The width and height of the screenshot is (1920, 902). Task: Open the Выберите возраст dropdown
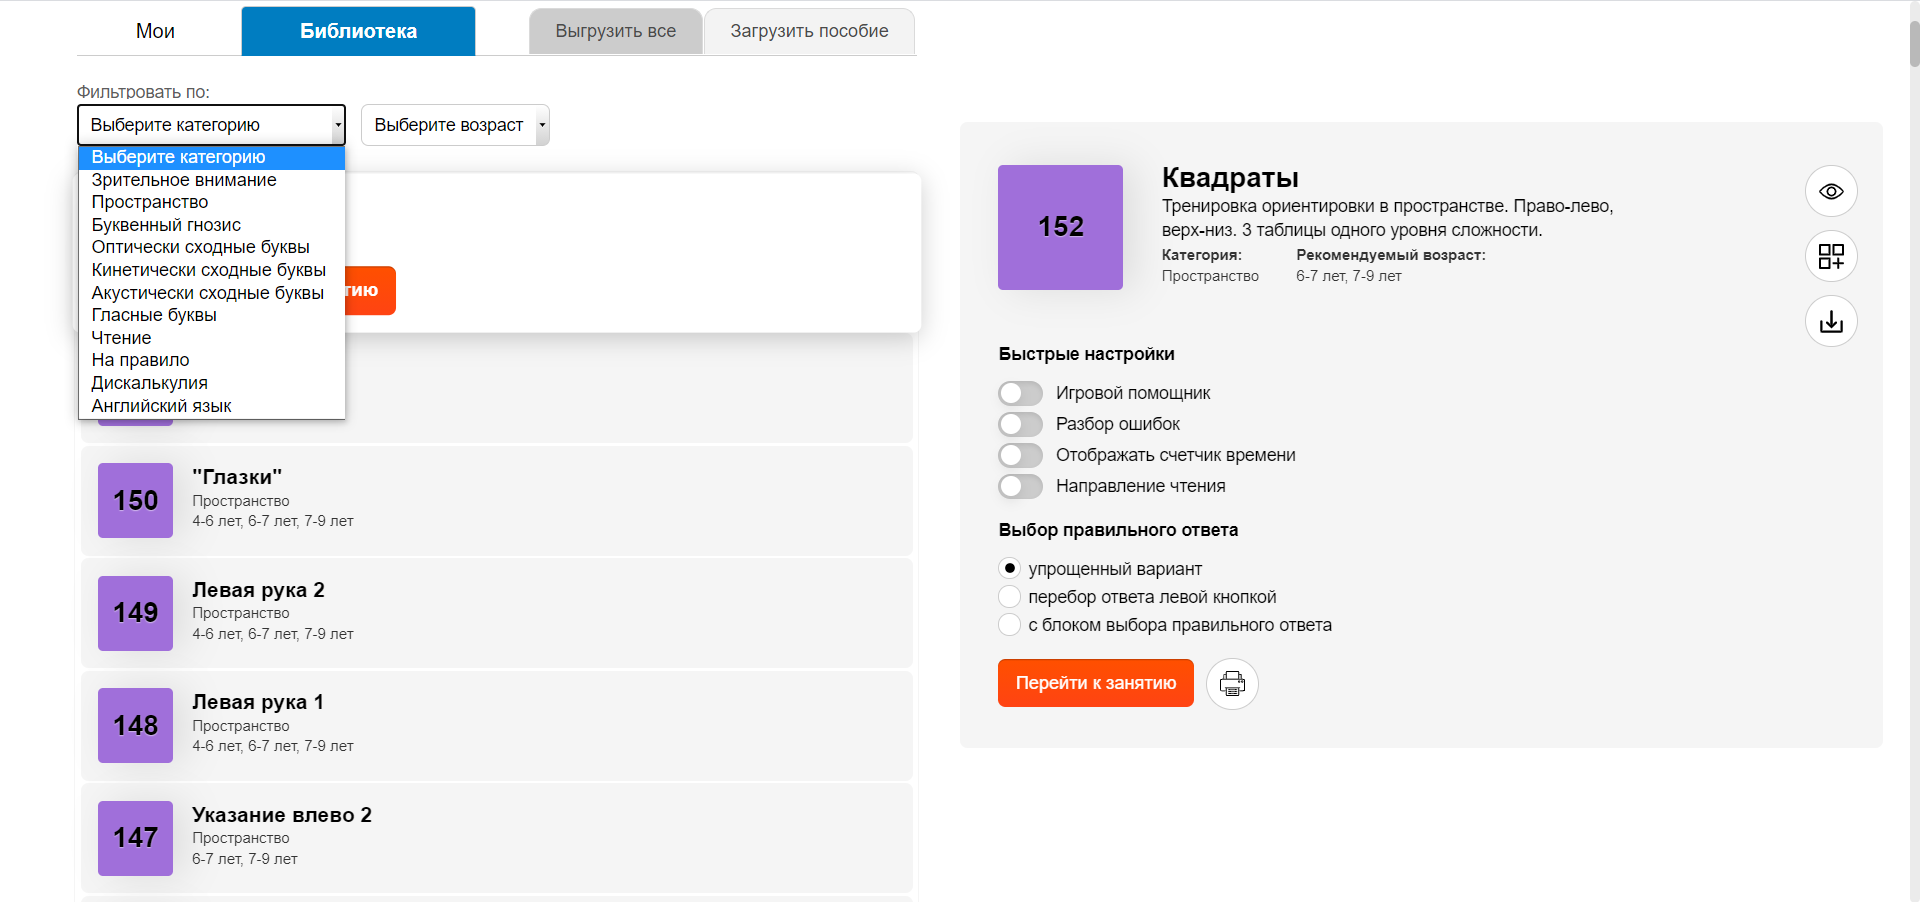click(x=455, y=125)
